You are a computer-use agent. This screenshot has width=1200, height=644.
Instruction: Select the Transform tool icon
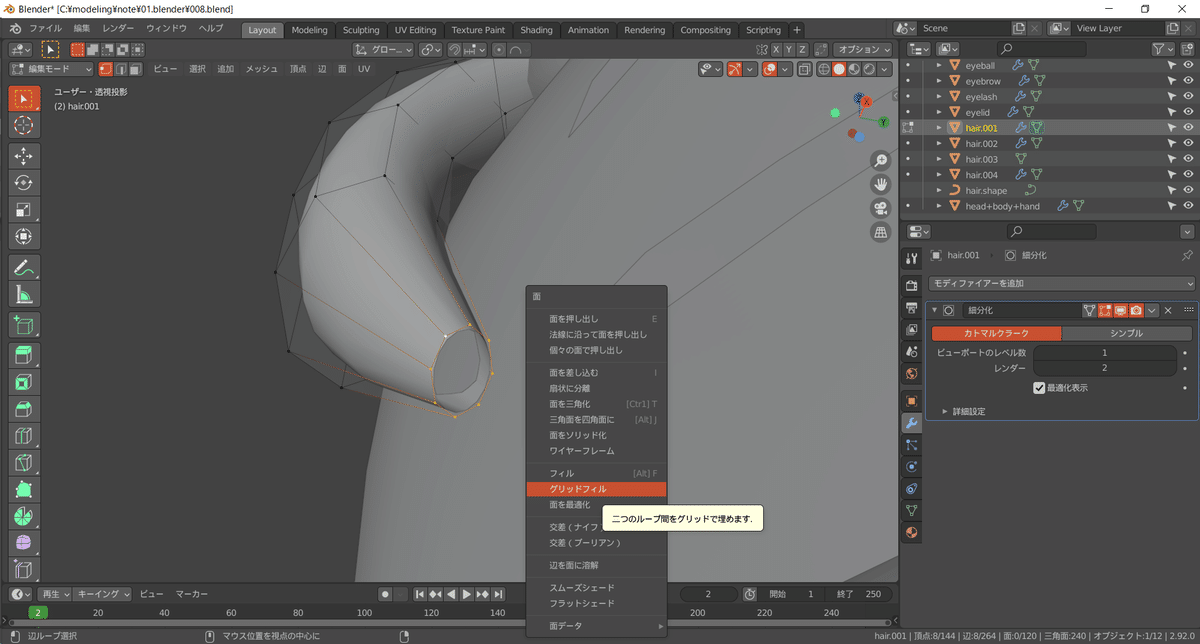pyautogui.click(x=24, y=237)
